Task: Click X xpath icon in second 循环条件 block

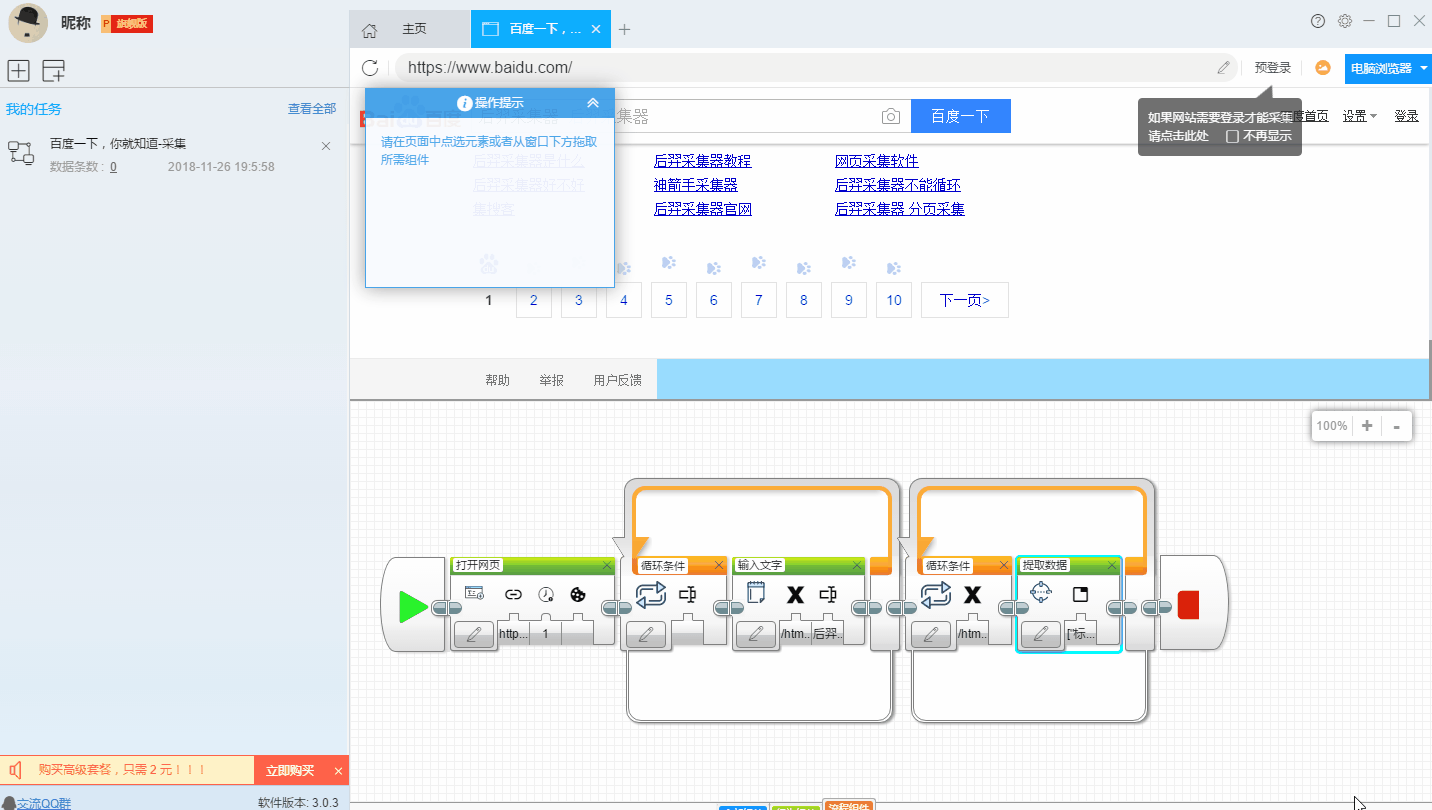Action: tap(972, 595)
